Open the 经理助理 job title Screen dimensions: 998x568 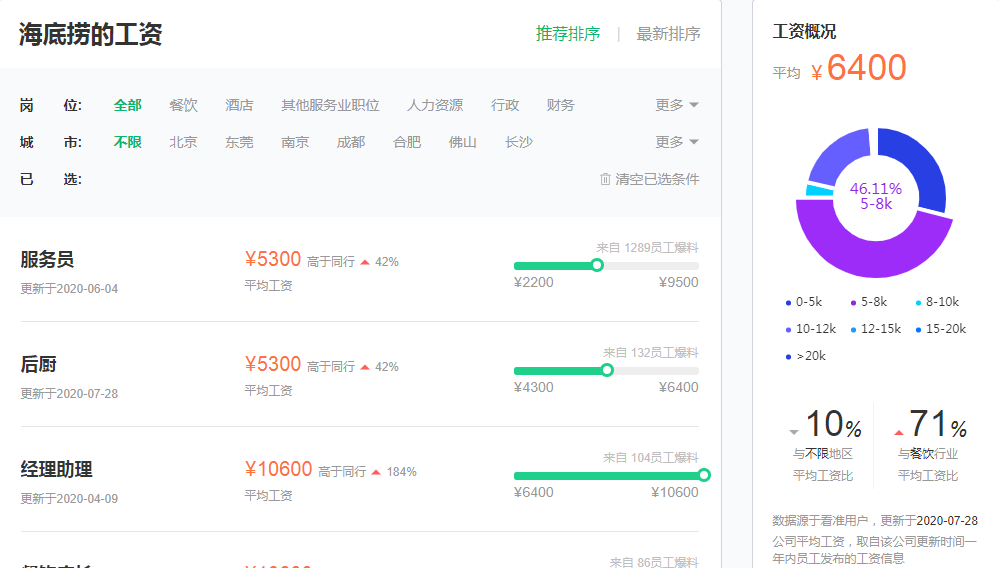point(57,470)
